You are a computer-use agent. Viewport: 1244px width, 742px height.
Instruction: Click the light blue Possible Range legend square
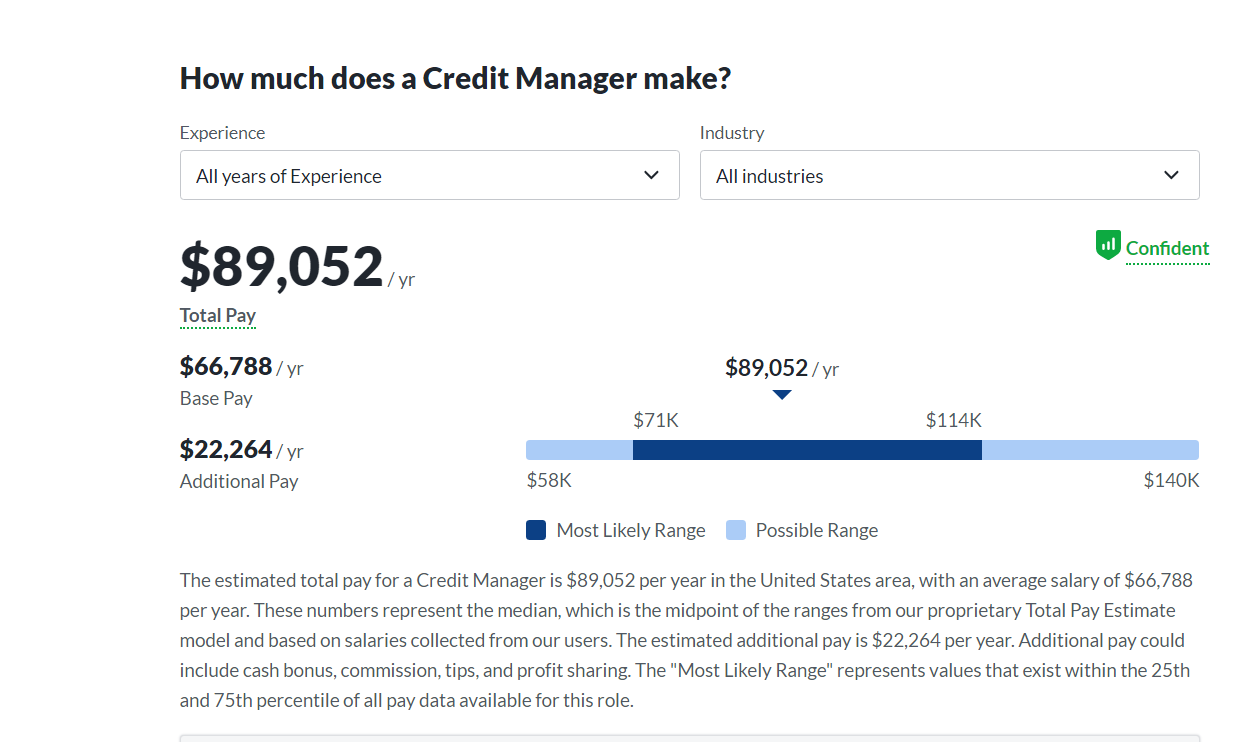pyautogui.click(x=736, y=530)
